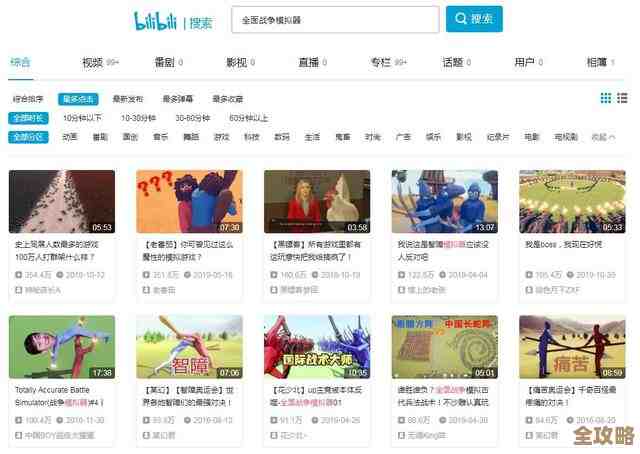Open woman and chicken thumbnail 03:58
This screenshot has width=640, height=454.
317,202
